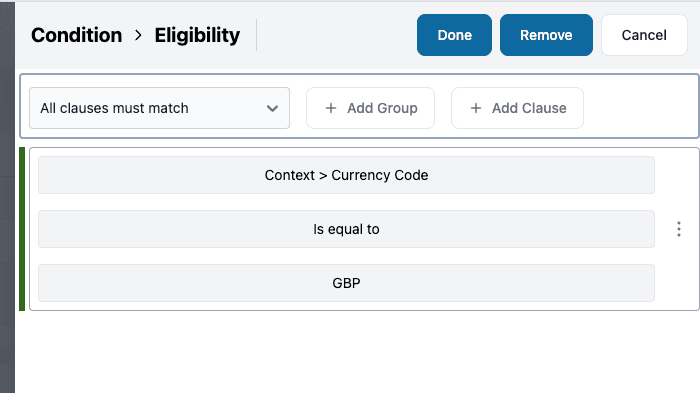Viewport: 700px width, 393px height.
Task: Click the plus icon in Add Group
Action: pos(331,108)
